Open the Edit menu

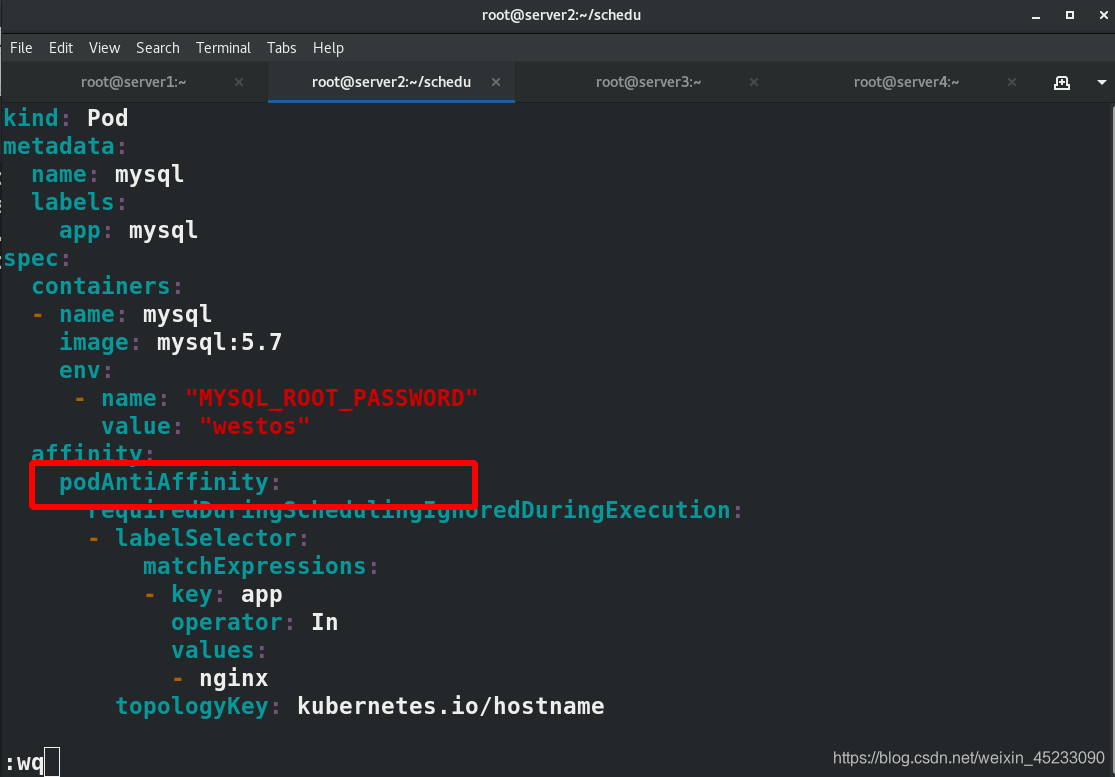pos(60,48)
